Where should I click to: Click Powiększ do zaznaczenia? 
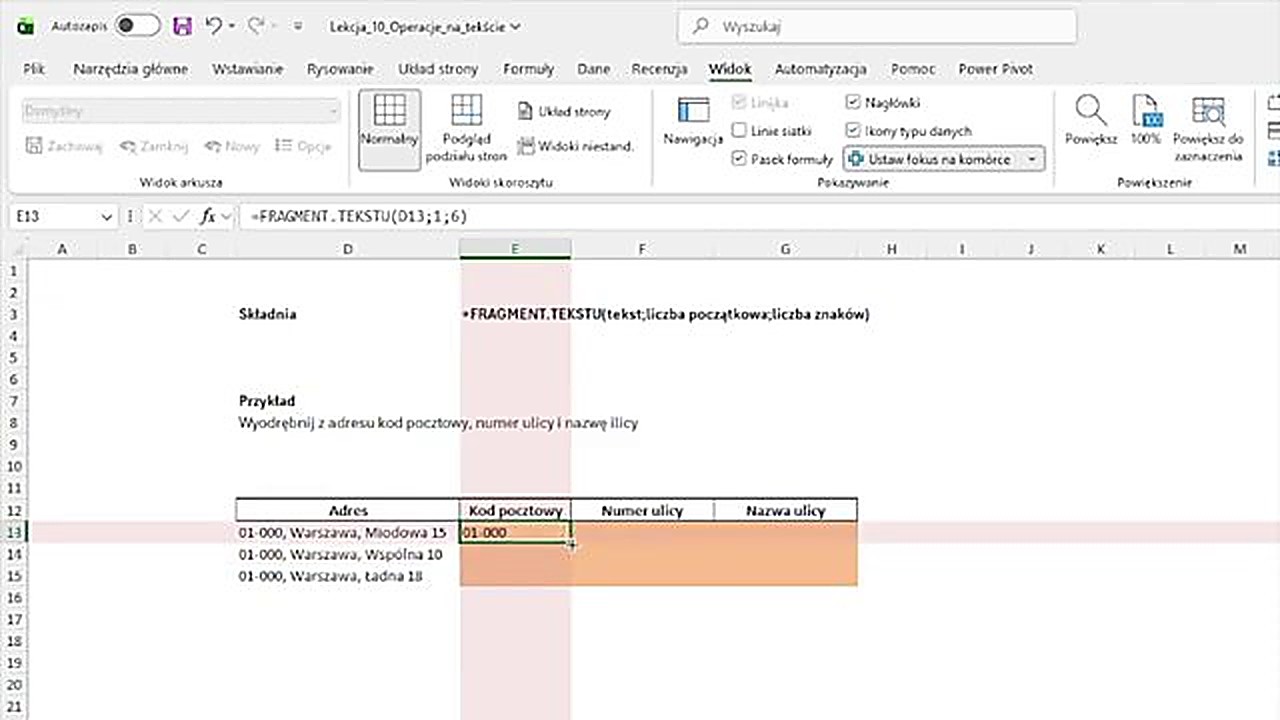(x=1208, y=128)
